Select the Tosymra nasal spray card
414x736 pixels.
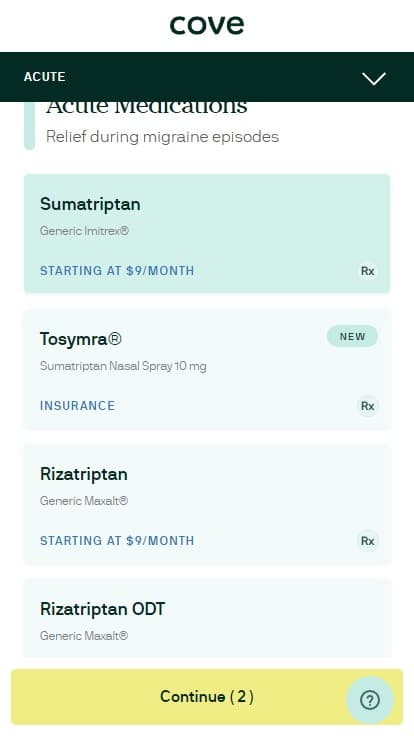click(207, 369)
